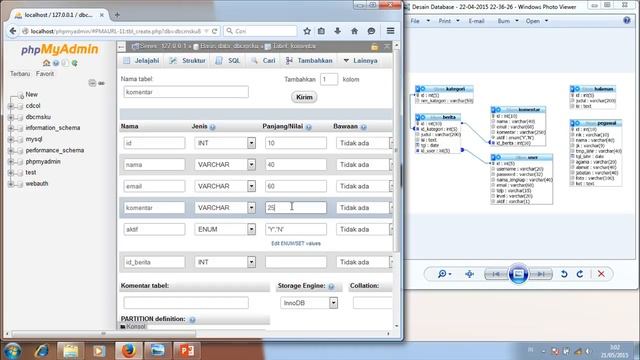Click the Favorit link in sidebar

45,74
